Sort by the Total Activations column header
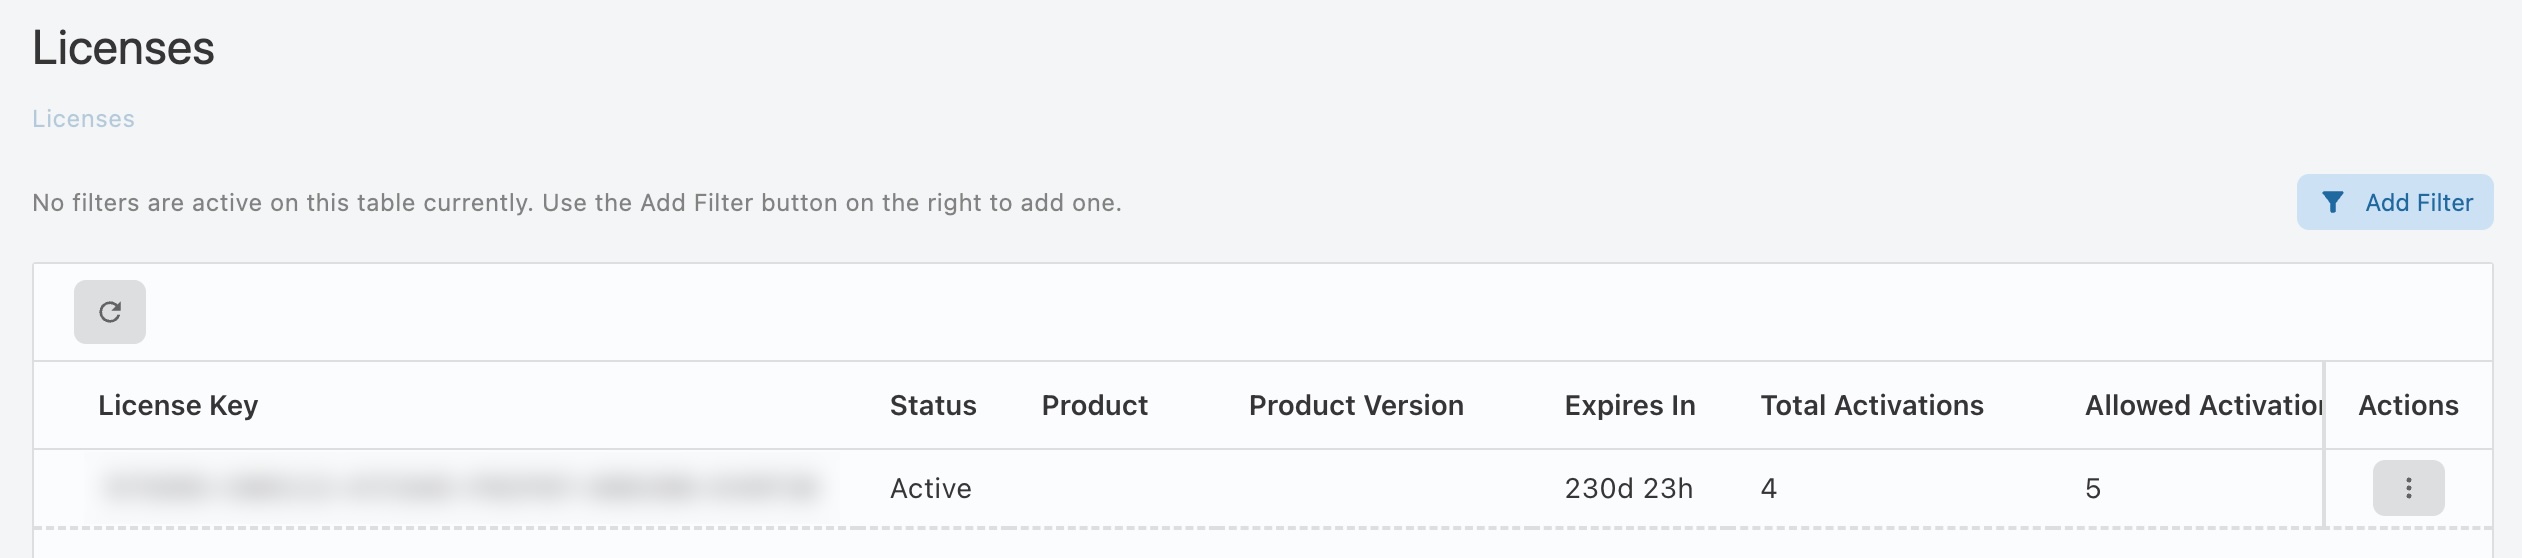Image resolution: width=2522 pixels, height=558 pixels. click(x=1871, y=406)
